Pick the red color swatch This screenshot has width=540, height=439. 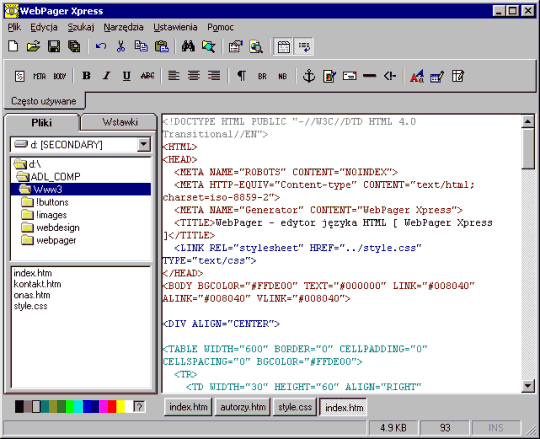tap(112, 407)
